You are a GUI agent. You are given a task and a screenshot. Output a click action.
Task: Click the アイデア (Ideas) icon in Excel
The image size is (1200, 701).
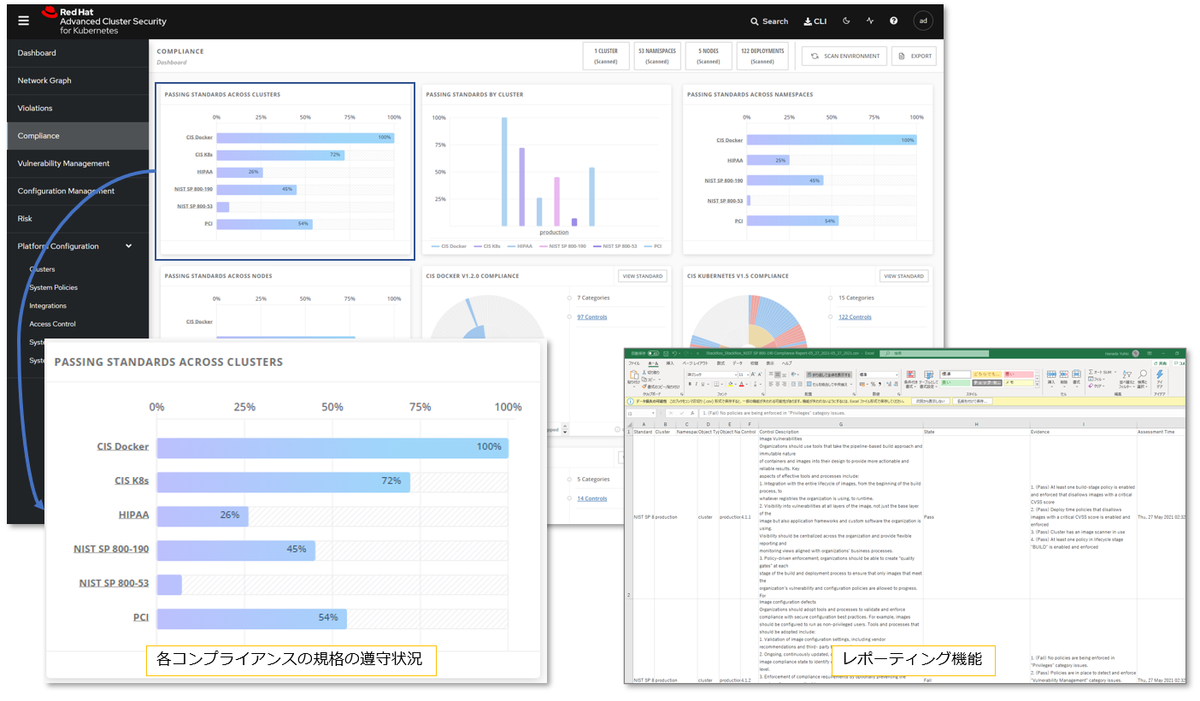tap(1159, 379)
